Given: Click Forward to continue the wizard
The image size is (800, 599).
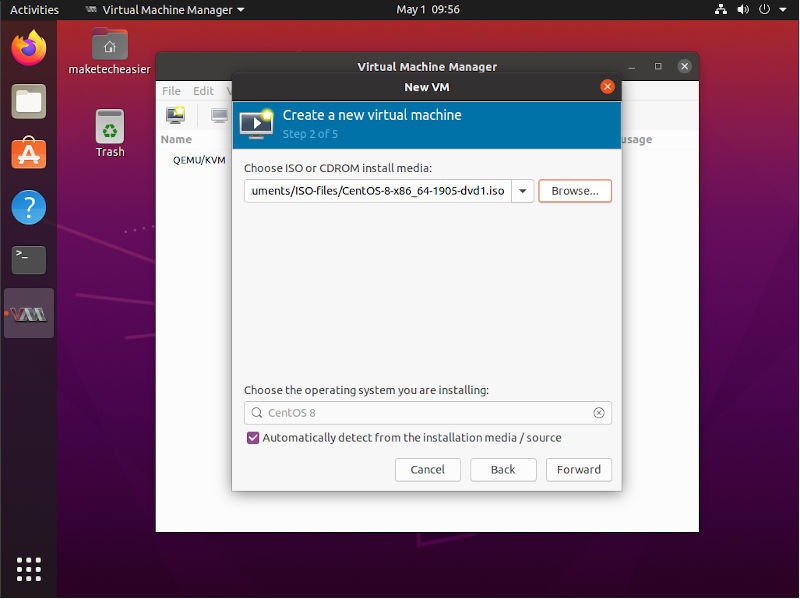Looking at the screenshot, I should (578, 469).
